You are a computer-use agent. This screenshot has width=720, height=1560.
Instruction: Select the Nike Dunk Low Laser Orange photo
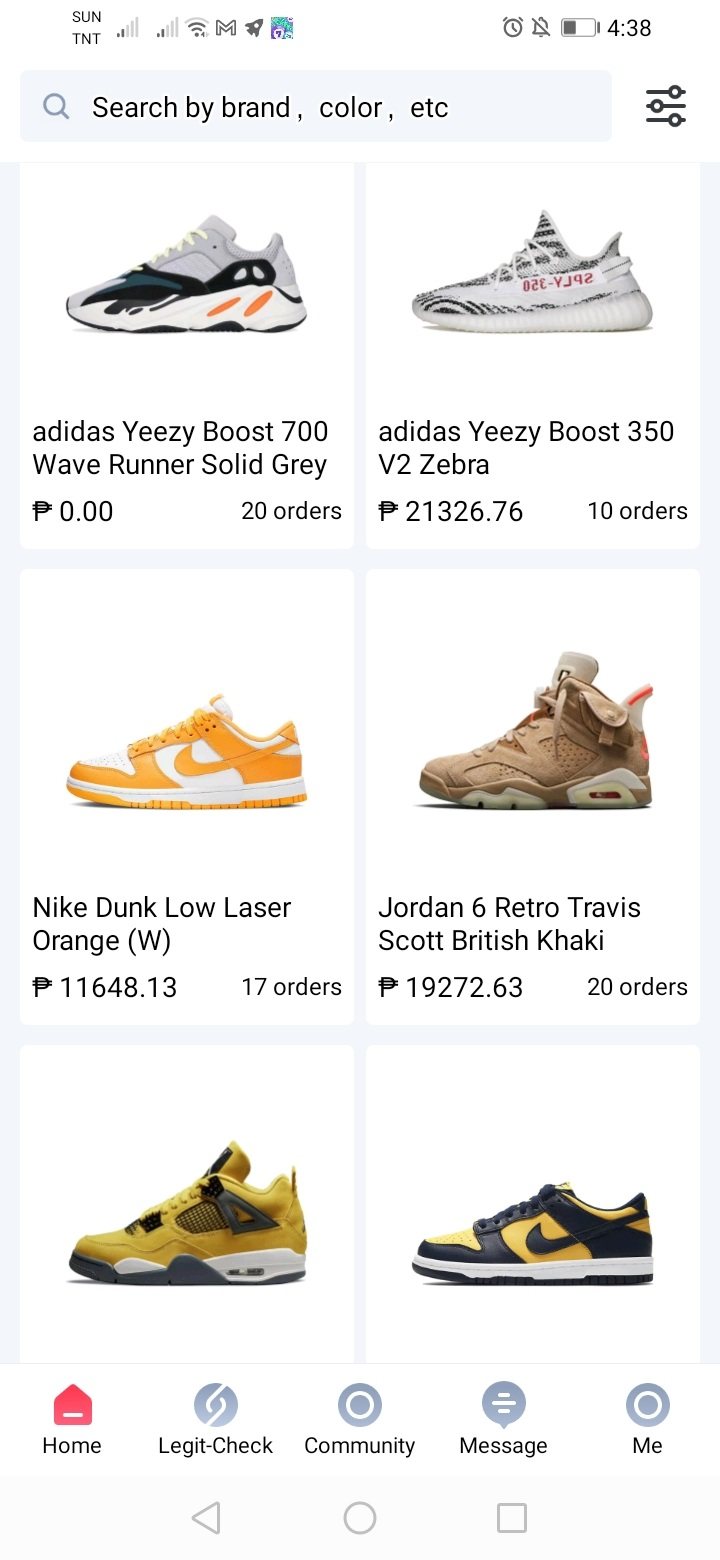(x=186, y=752)
